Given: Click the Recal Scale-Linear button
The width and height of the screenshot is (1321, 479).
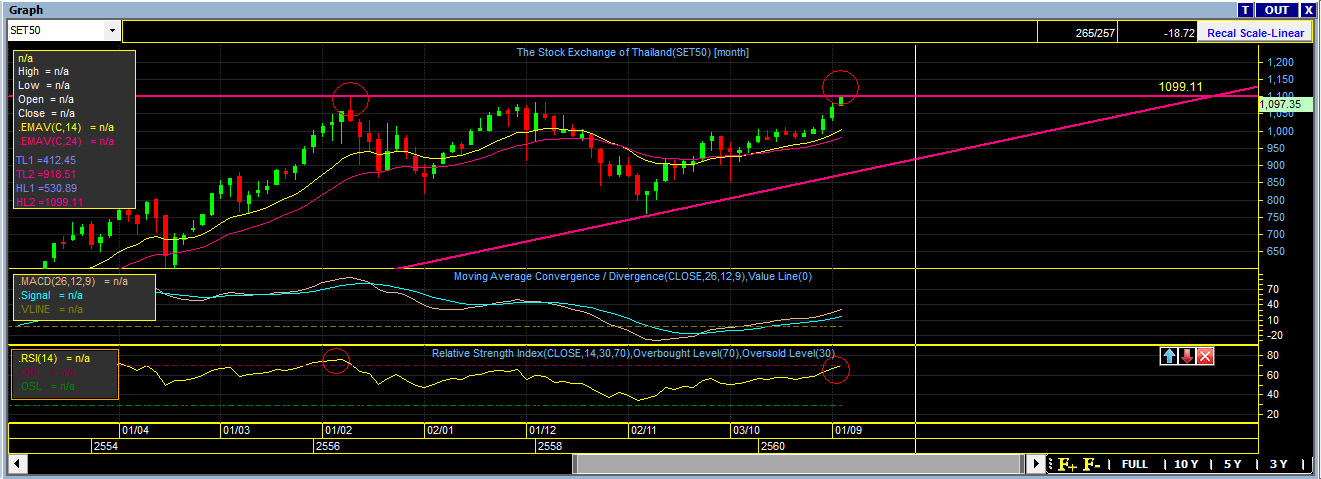Looking at the screenshot, I should click(1255, 32).
